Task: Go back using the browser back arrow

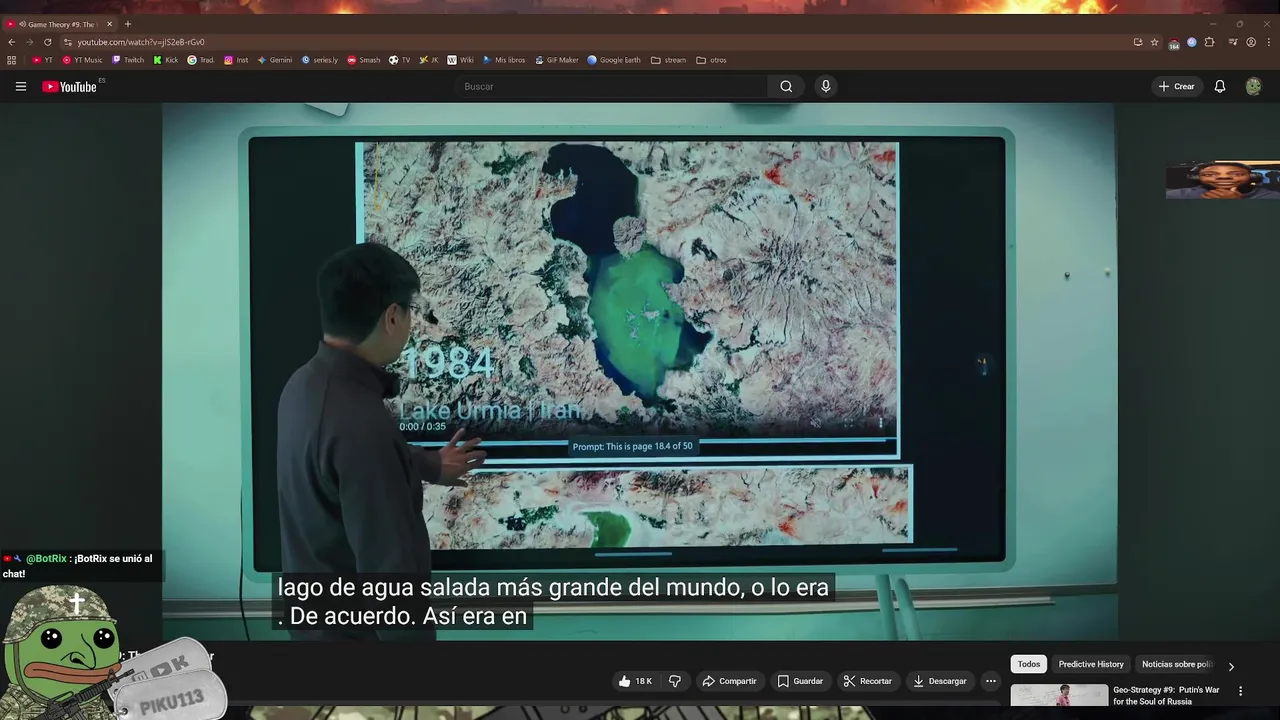Action: pyautogui.click(x=11, y=42)
